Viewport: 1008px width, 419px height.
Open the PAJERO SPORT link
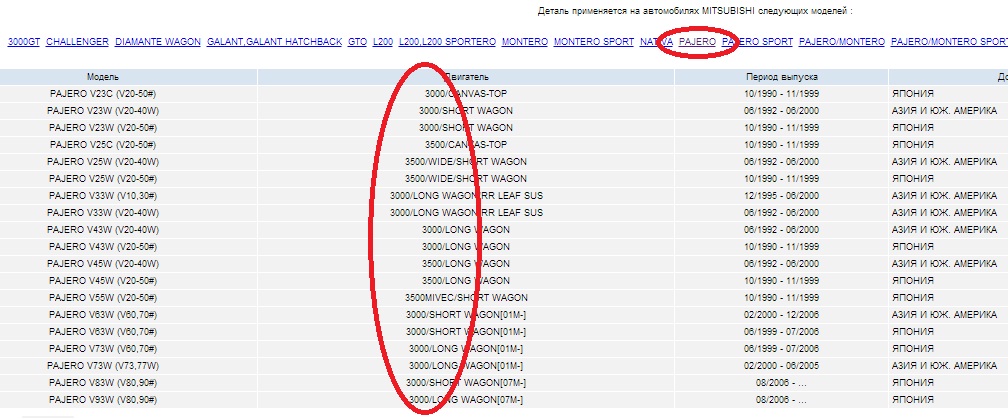click(757, 42)
